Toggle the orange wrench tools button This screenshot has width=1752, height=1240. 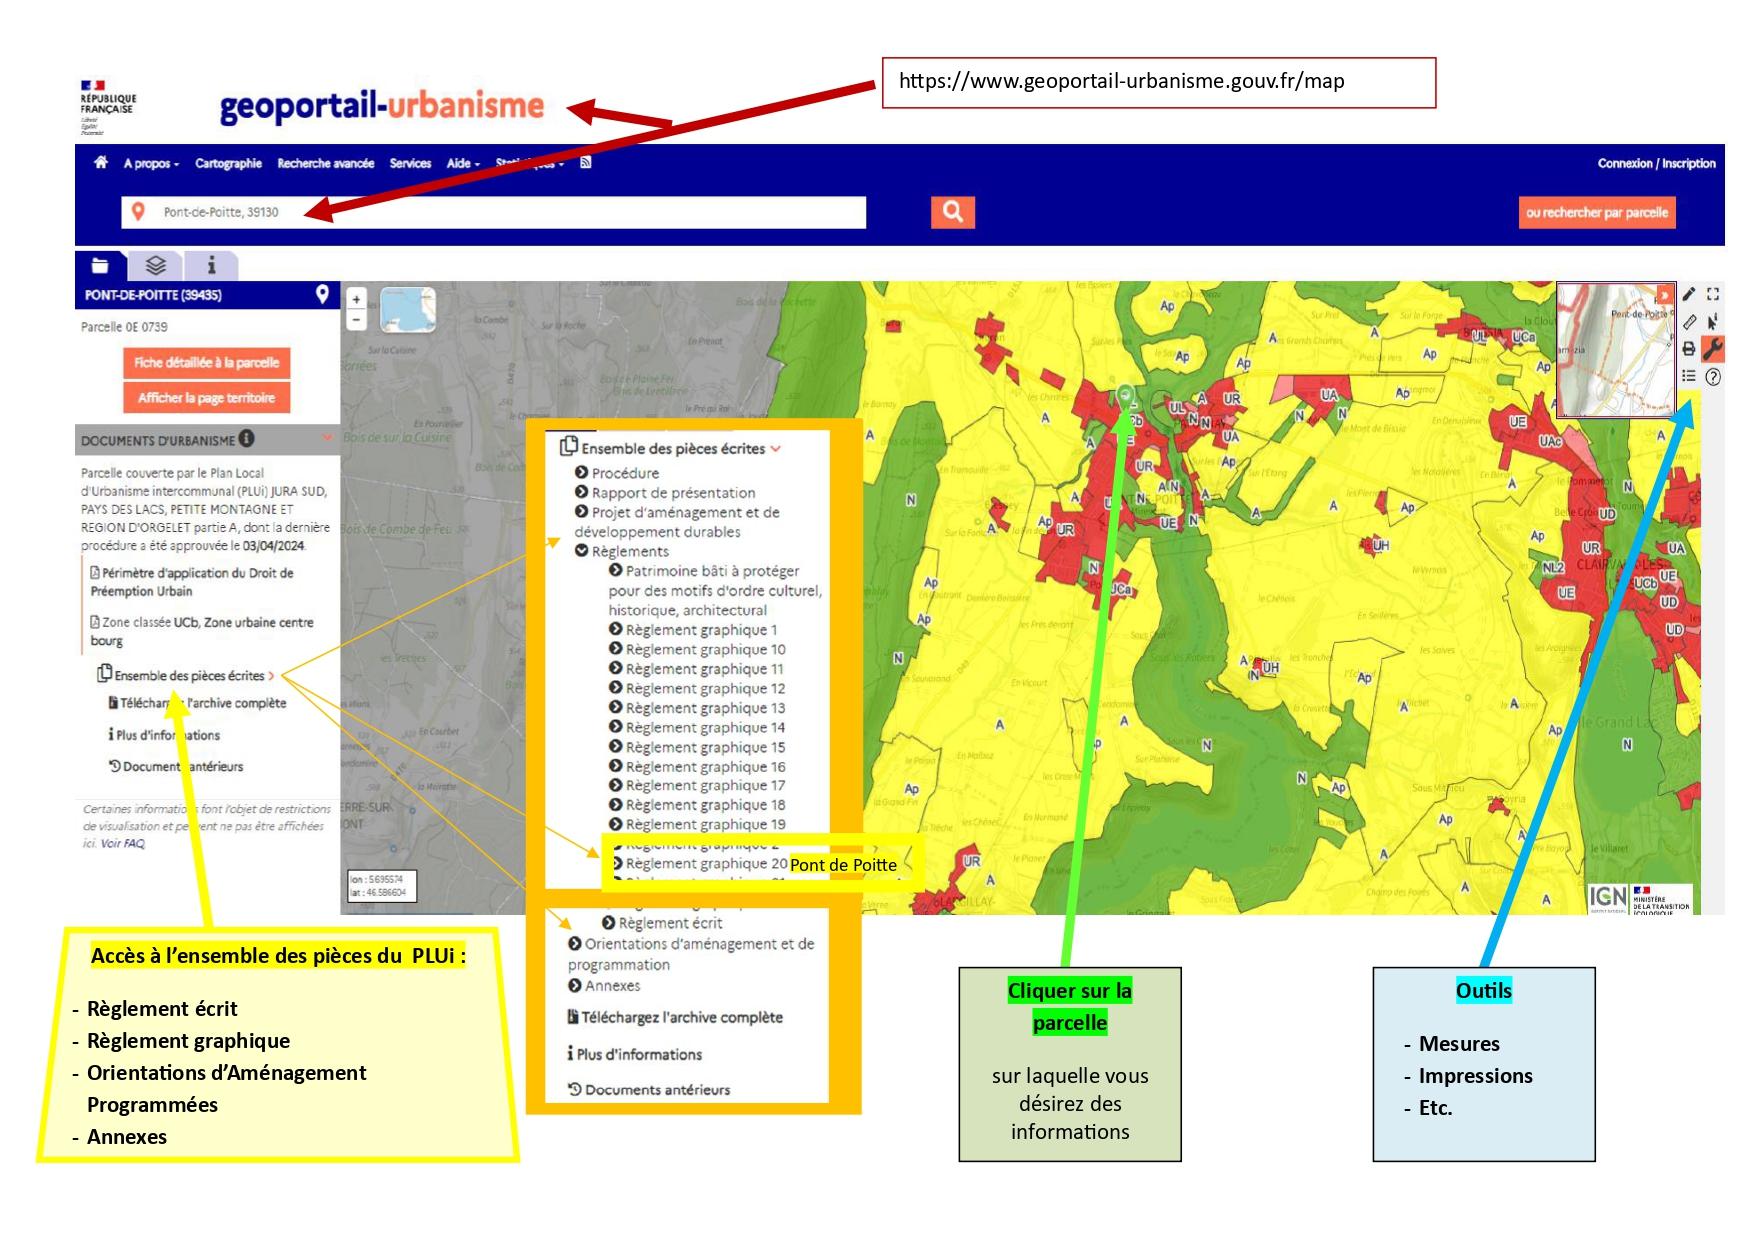(x=1713, y=349)
